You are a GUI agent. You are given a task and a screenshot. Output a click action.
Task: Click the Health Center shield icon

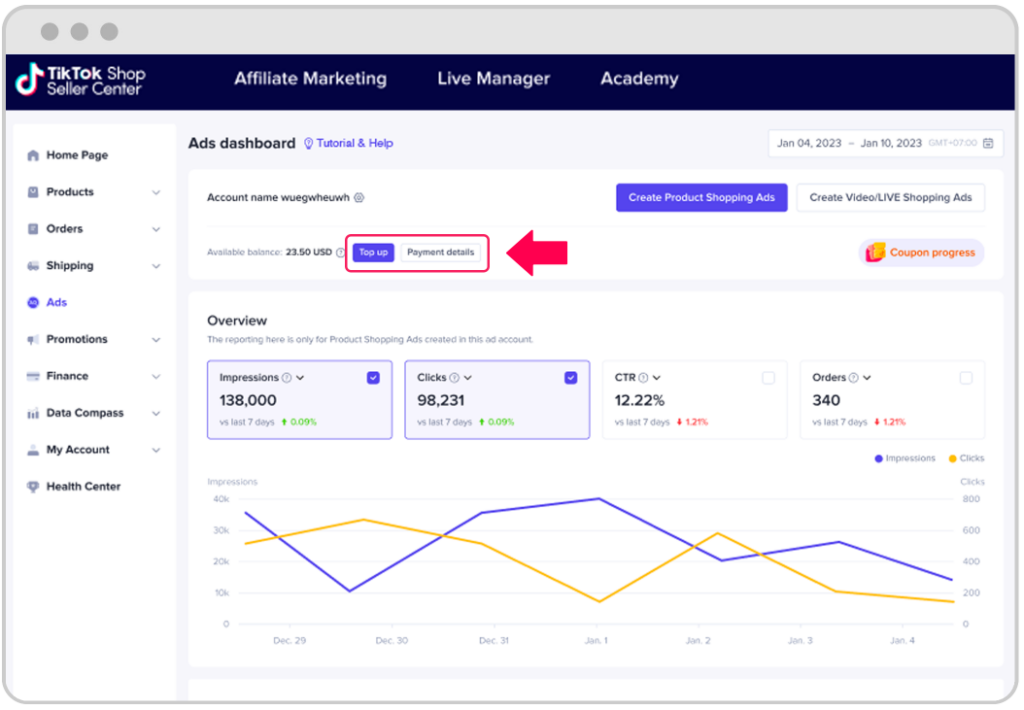(33, 487)
